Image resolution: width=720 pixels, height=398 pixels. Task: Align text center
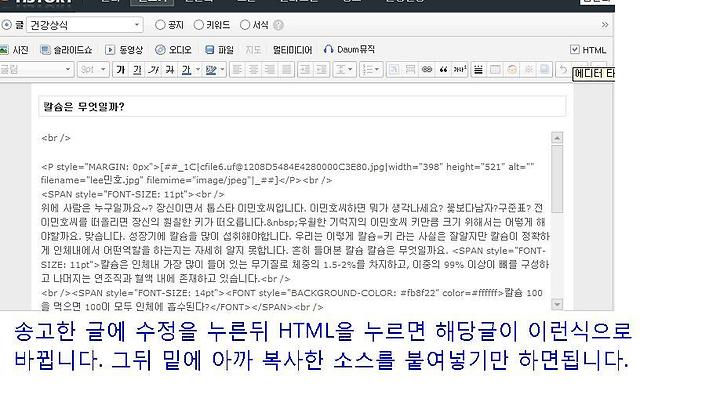253,70
